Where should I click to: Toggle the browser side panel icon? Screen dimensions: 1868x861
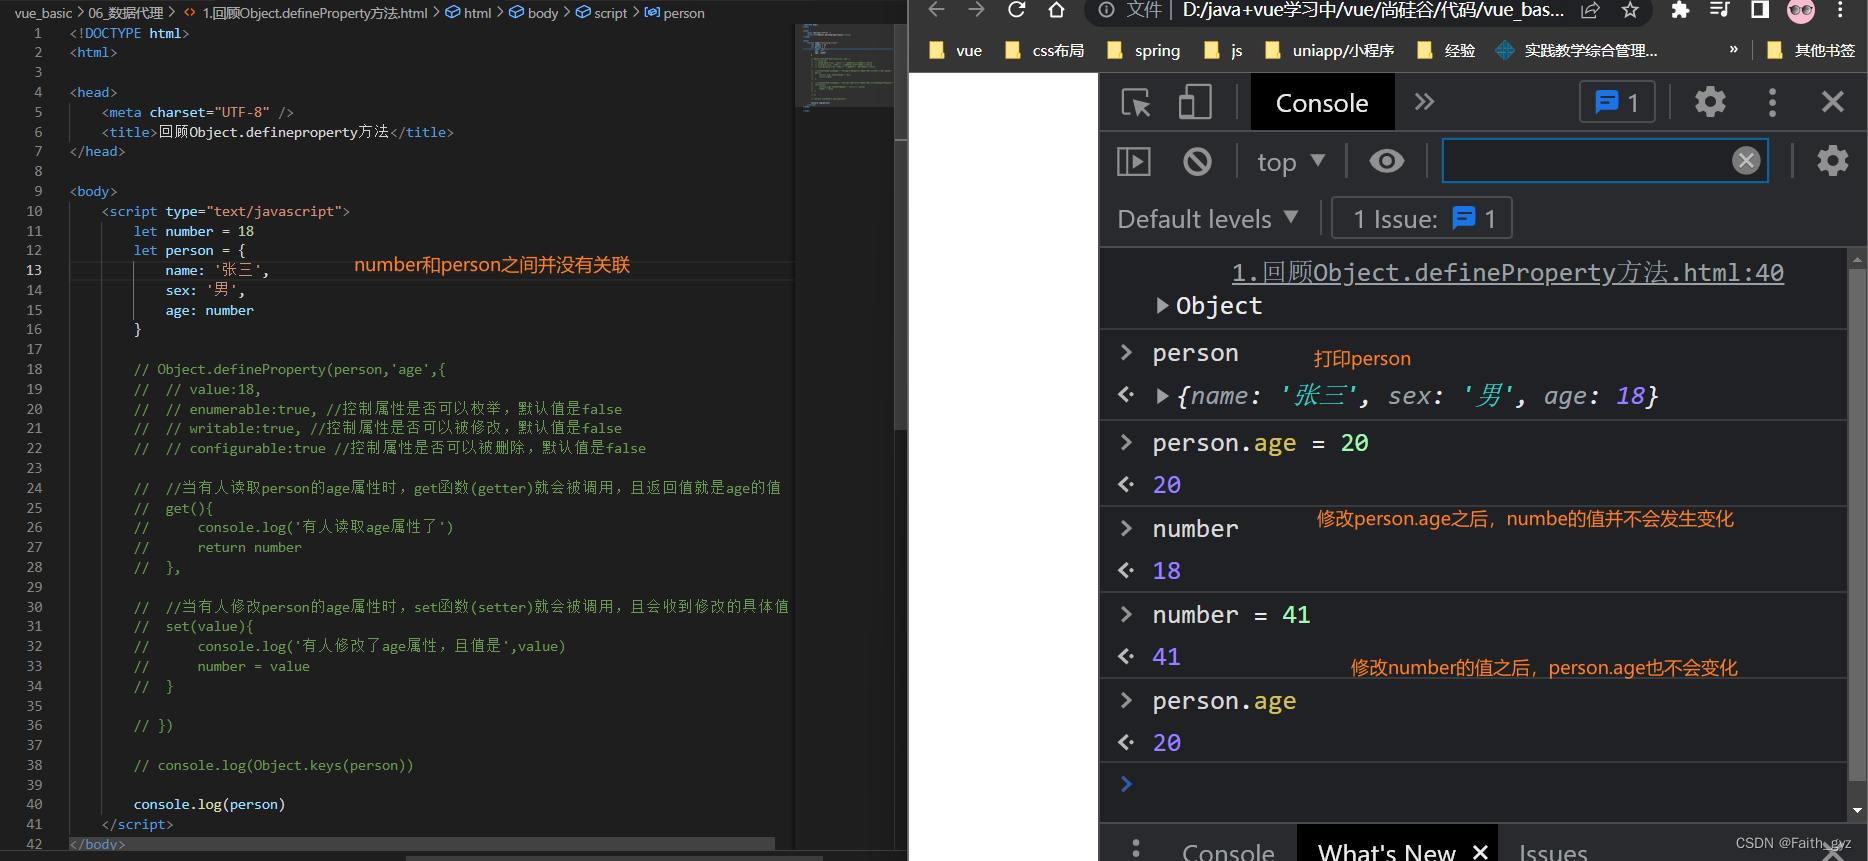click(1760, 10)
